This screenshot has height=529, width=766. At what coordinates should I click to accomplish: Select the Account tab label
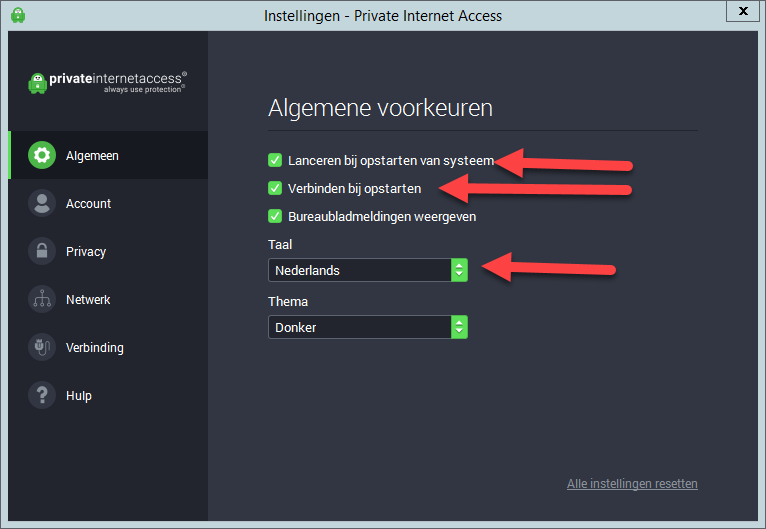tap(88, 204)
